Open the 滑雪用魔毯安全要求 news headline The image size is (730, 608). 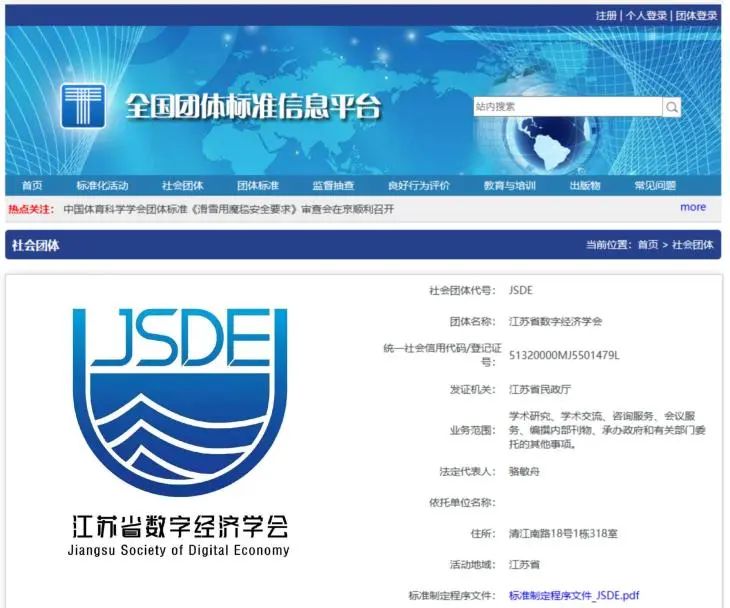pos(229,209)
